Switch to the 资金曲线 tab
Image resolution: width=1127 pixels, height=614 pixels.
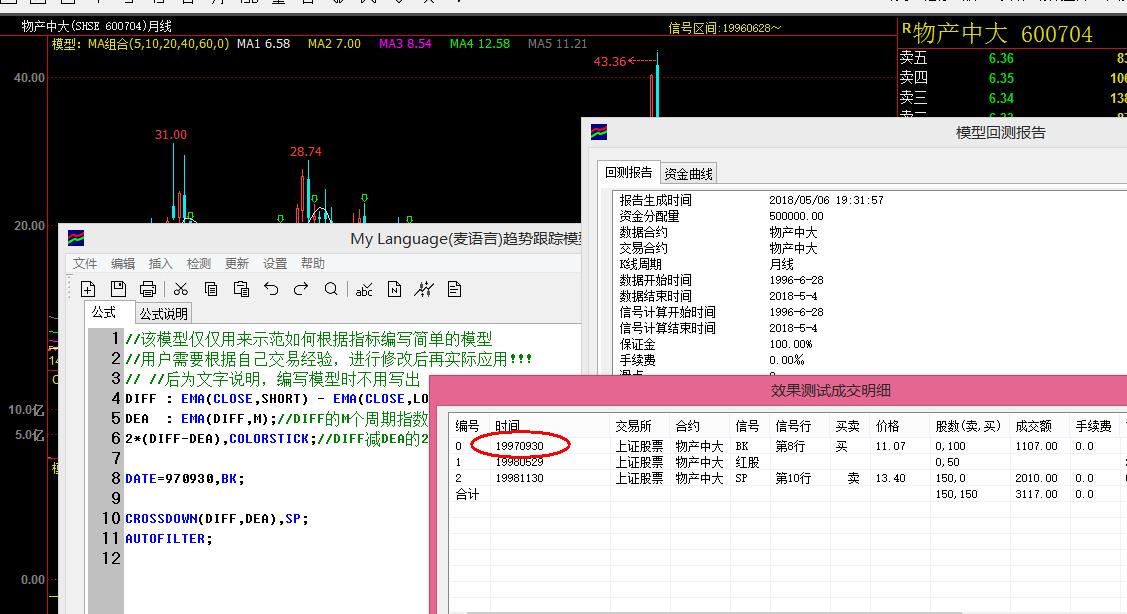tap(689, 173)
